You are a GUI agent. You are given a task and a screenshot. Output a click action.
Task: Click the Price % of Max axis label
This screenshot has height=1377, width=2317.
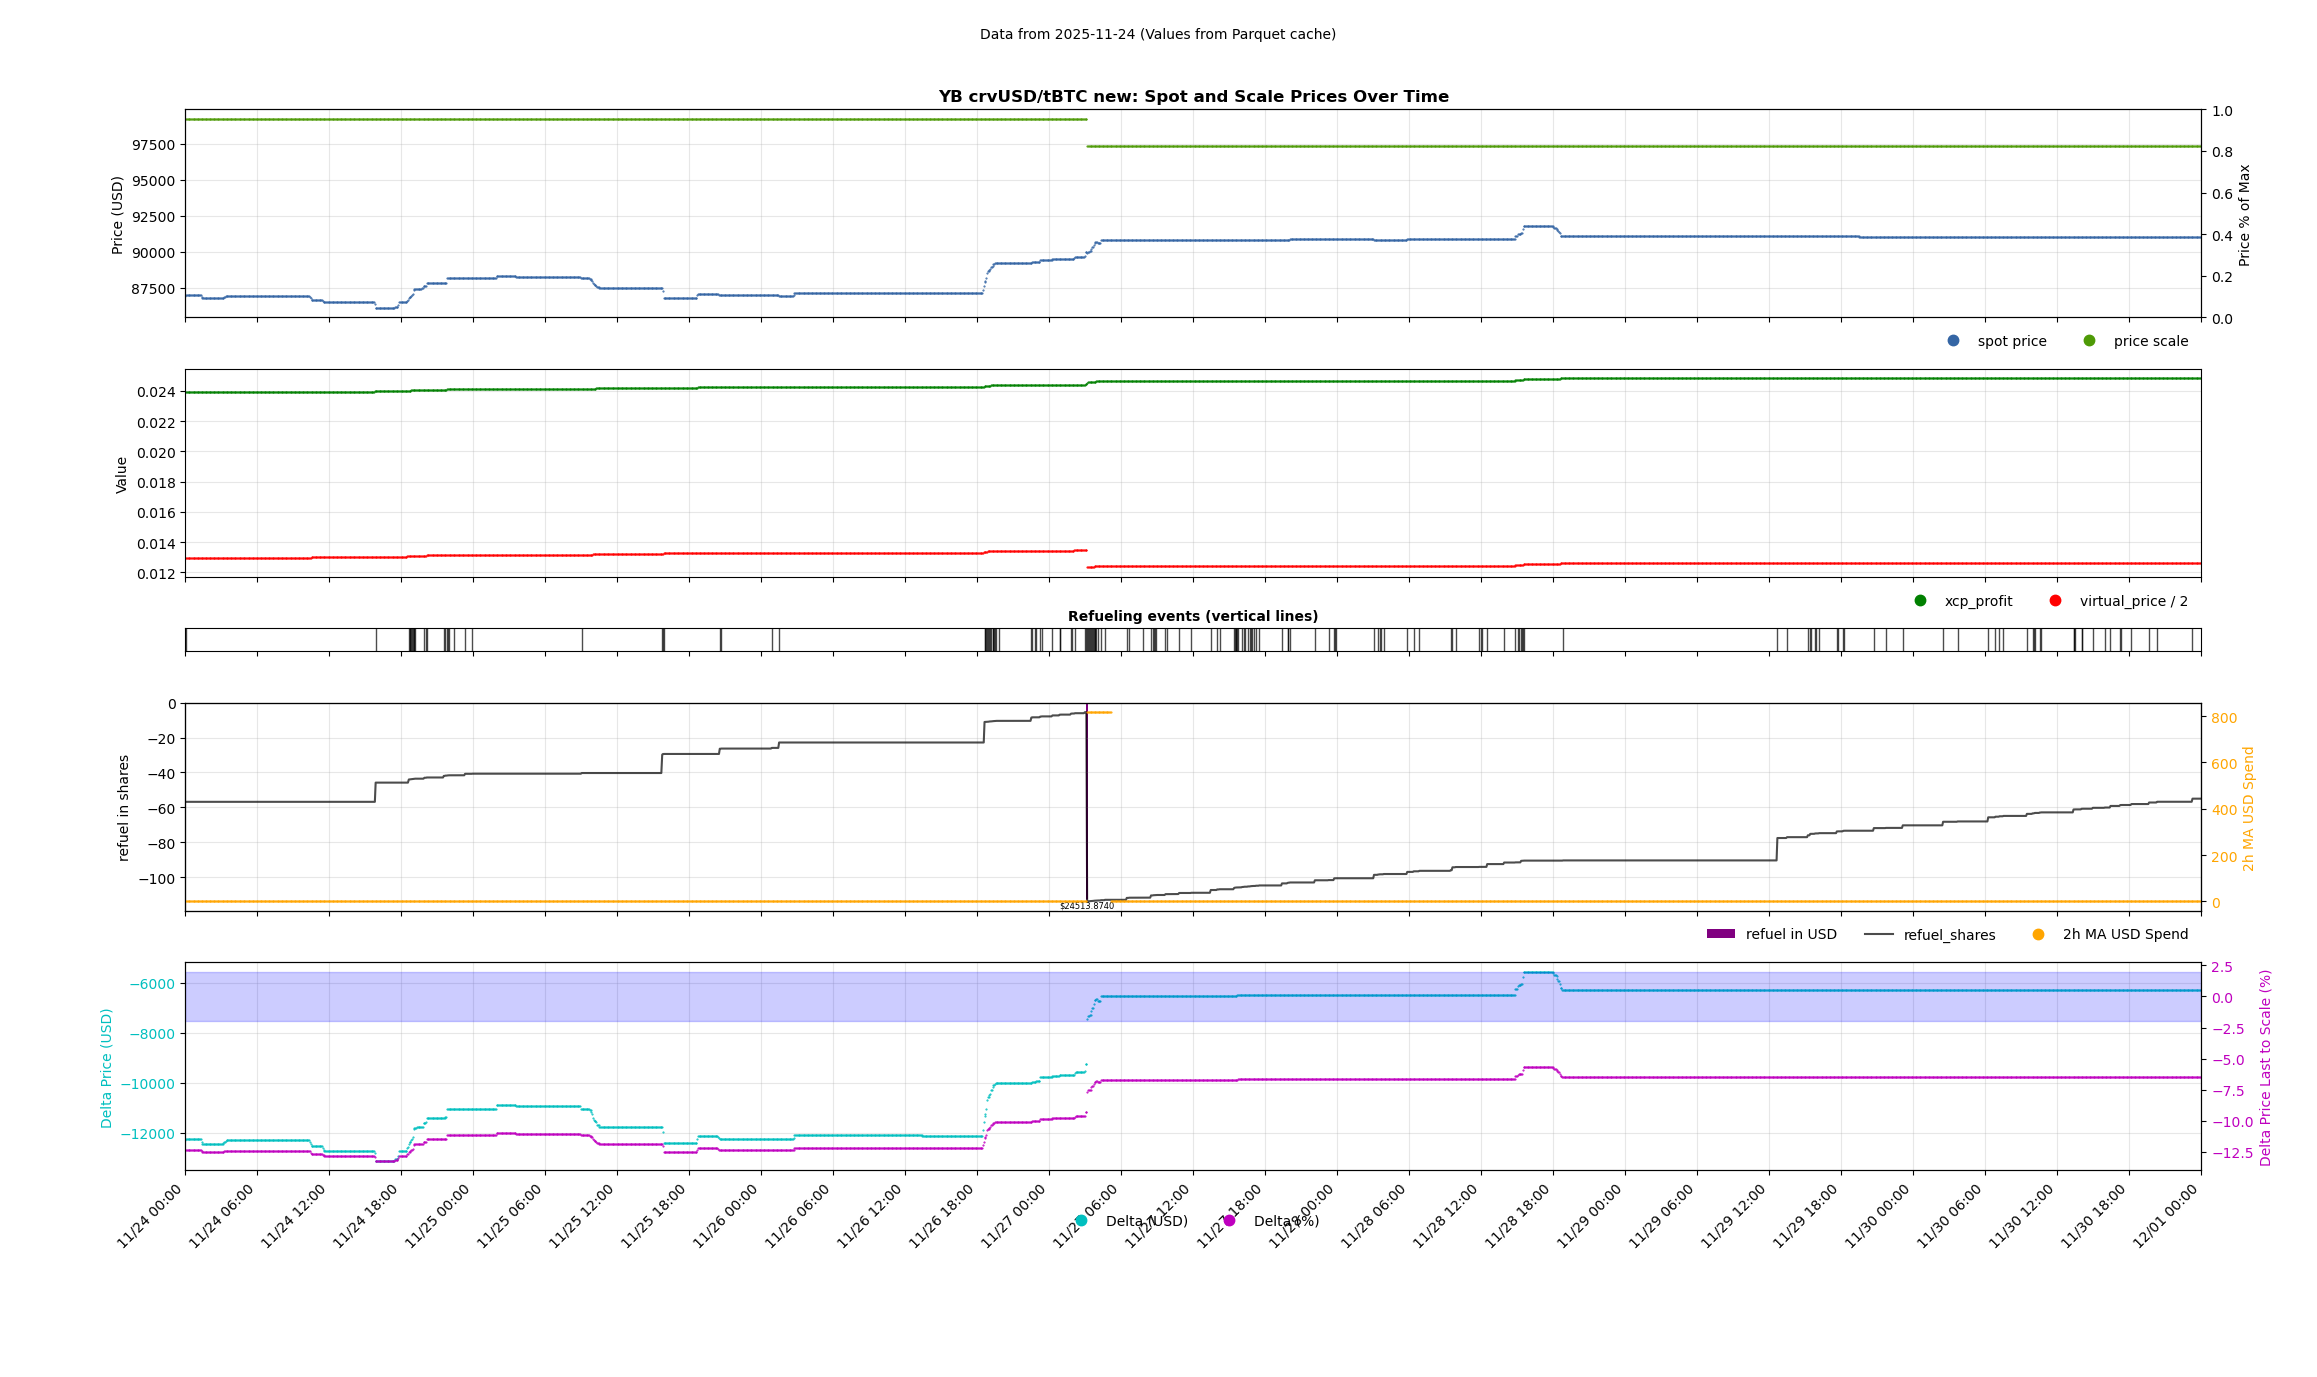point(2245,215)
